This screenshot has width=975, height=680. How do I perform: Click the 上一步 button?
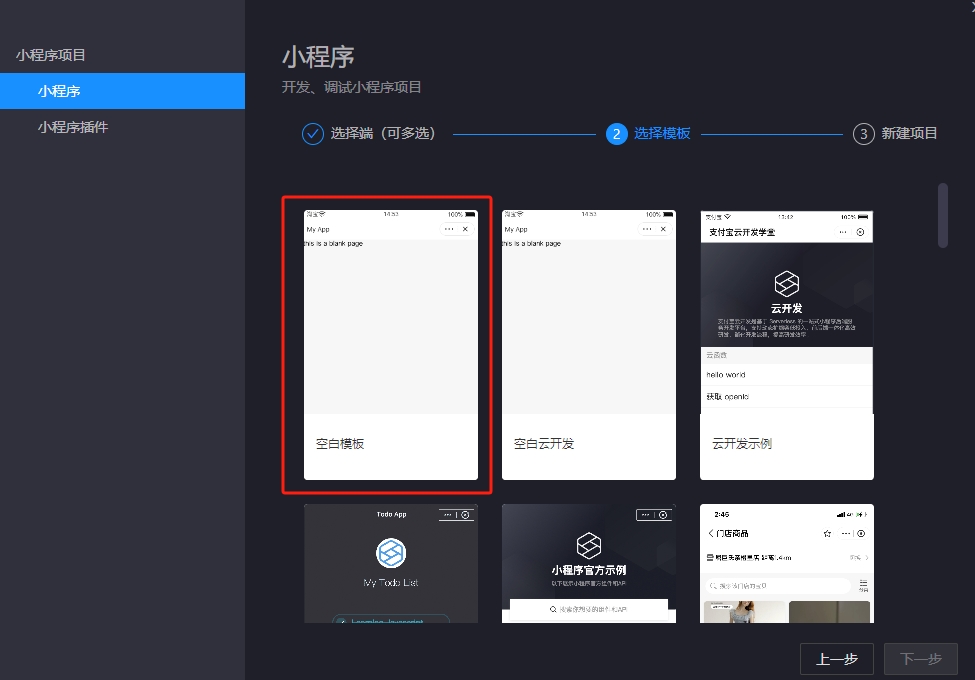pyautogui.click(x=837, y=658)
